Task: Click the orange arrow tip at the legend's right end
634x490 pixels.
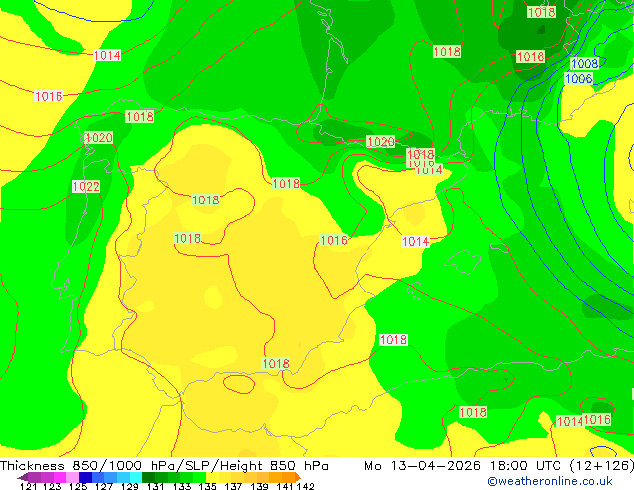Action: click(298, 477)
